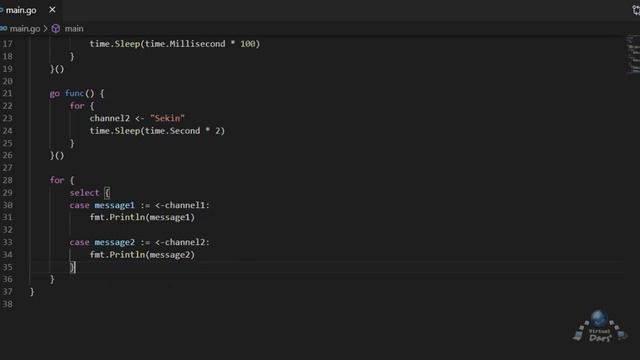Click the "for" keyword on line 28

click(x=57, y=180)
